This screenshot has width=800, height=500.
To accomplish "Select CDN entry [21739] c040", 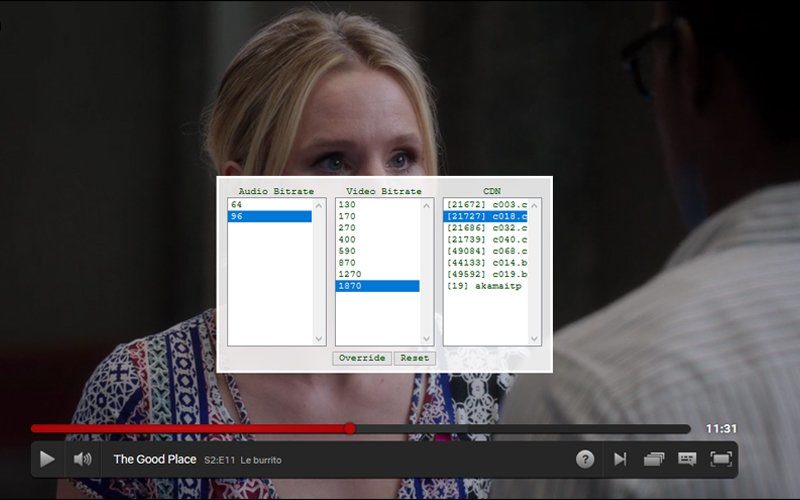I will click(x=485, y=240).
